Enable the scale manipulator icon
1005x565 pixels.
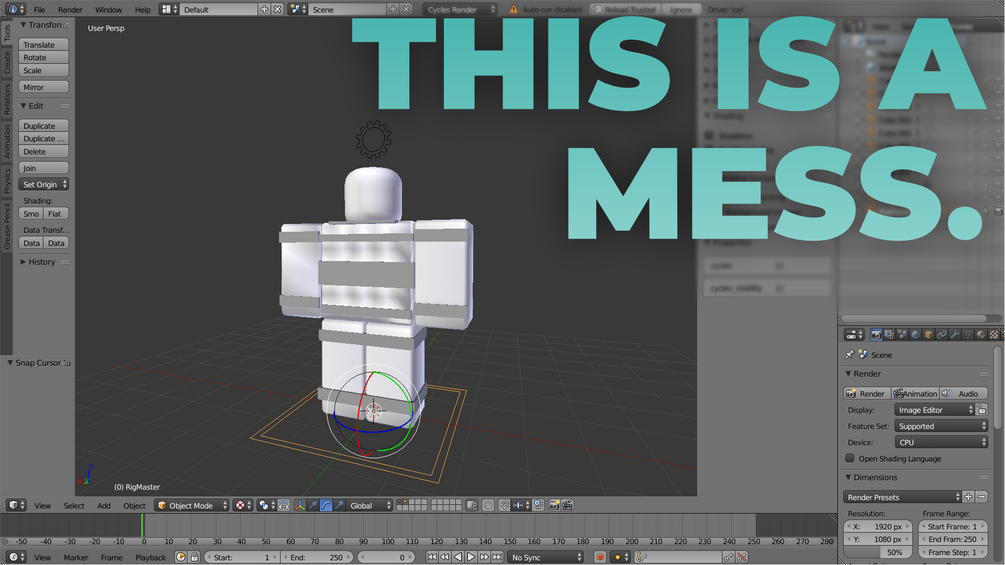click(x=338, y=505)
